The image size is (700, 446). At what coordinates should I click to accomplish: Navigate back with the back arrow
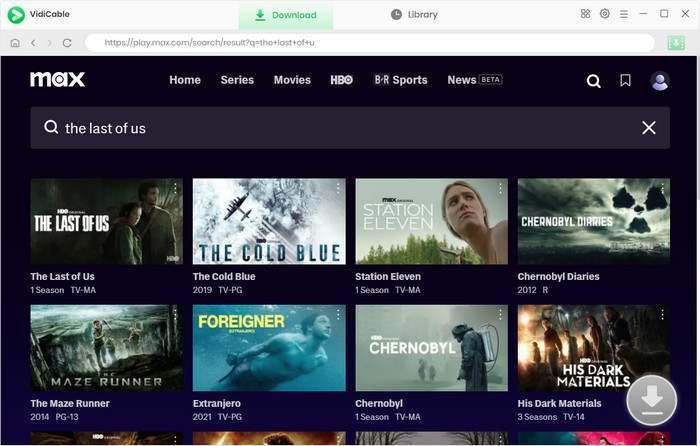point(33,43)
